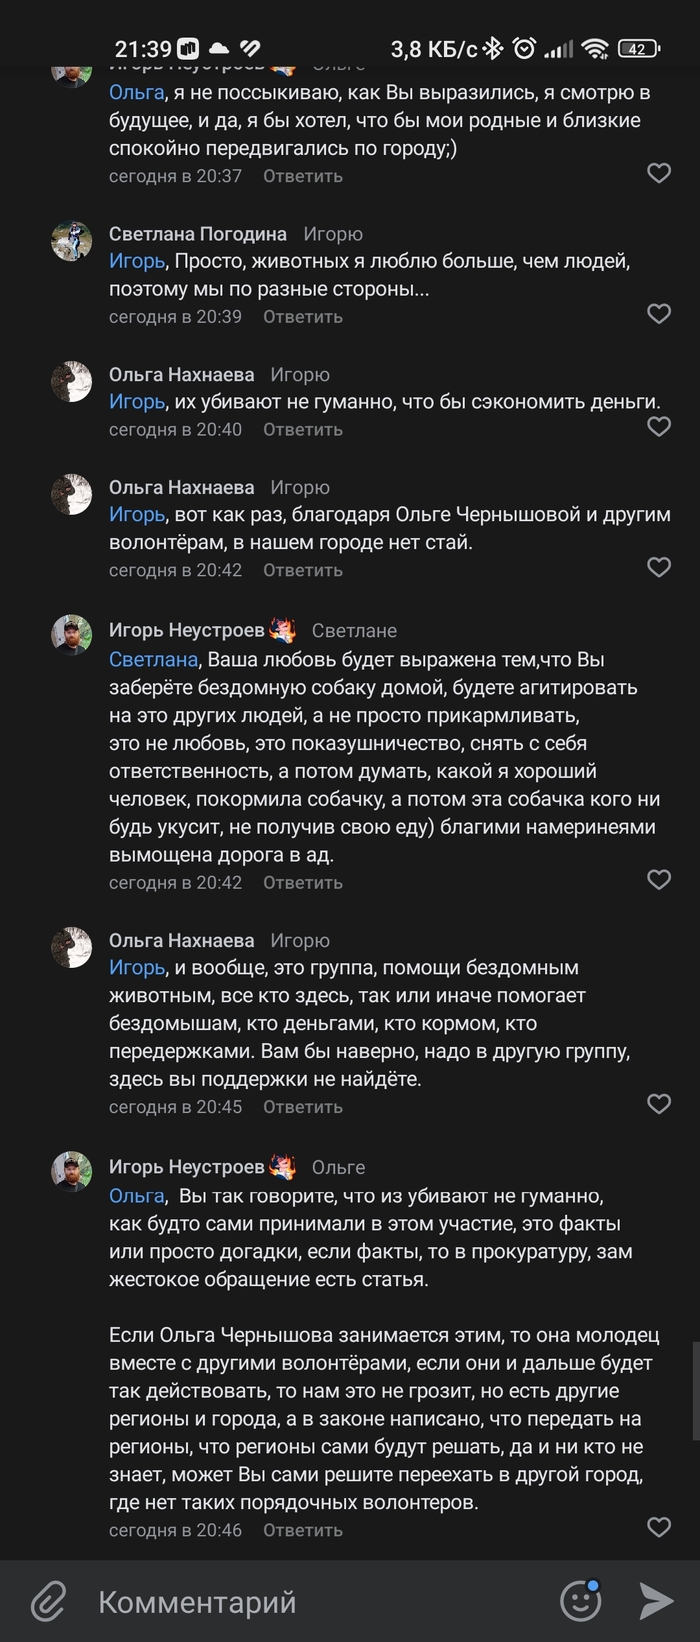Open Igor Neustroev avatar replying to Svetlana
The width and height of the screenshot is (700, 1642).
[x=72, y=635]
